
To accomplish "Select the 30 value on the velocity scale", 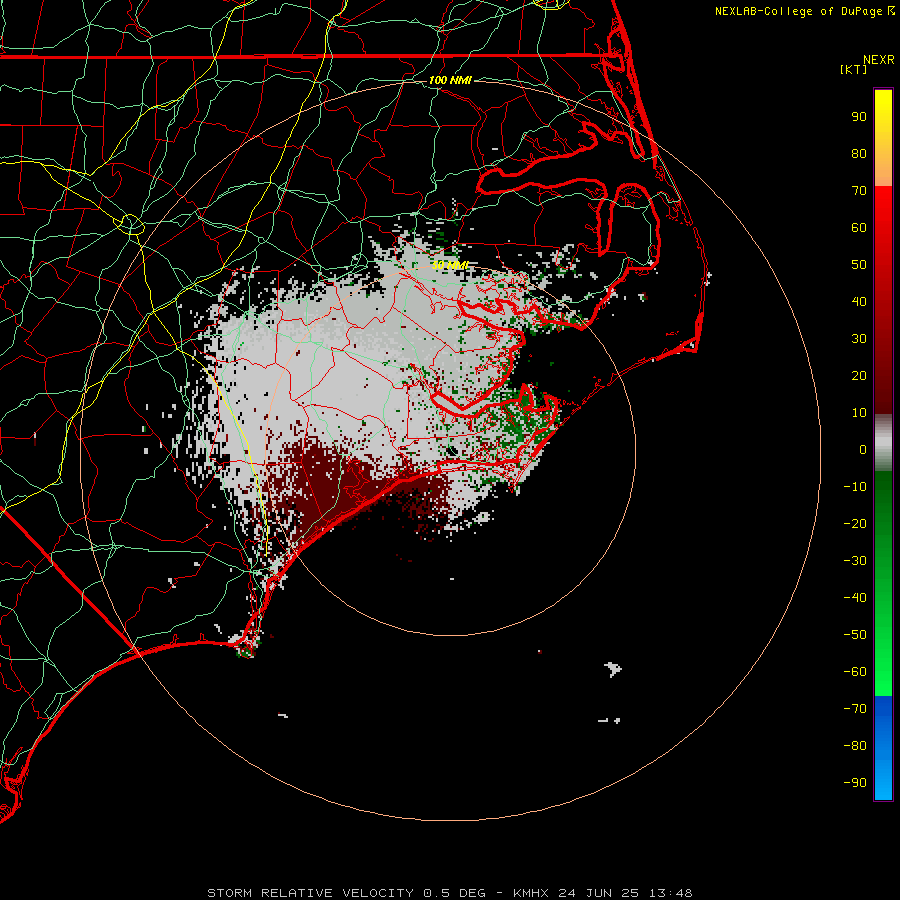I will pyautogui.click(x=859, y=339).
